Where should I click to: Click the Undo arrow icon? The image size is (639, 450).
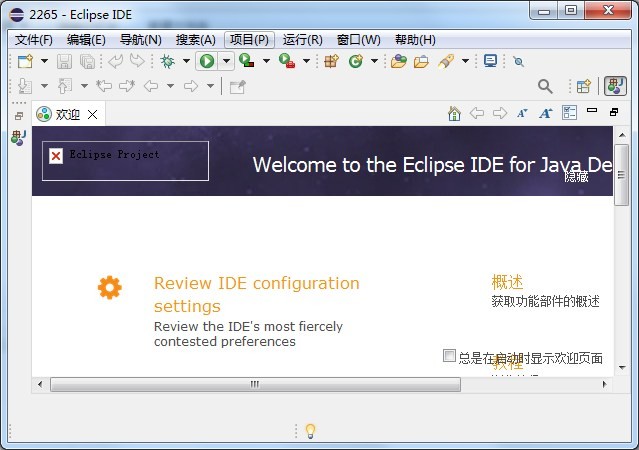pos(115,62)
